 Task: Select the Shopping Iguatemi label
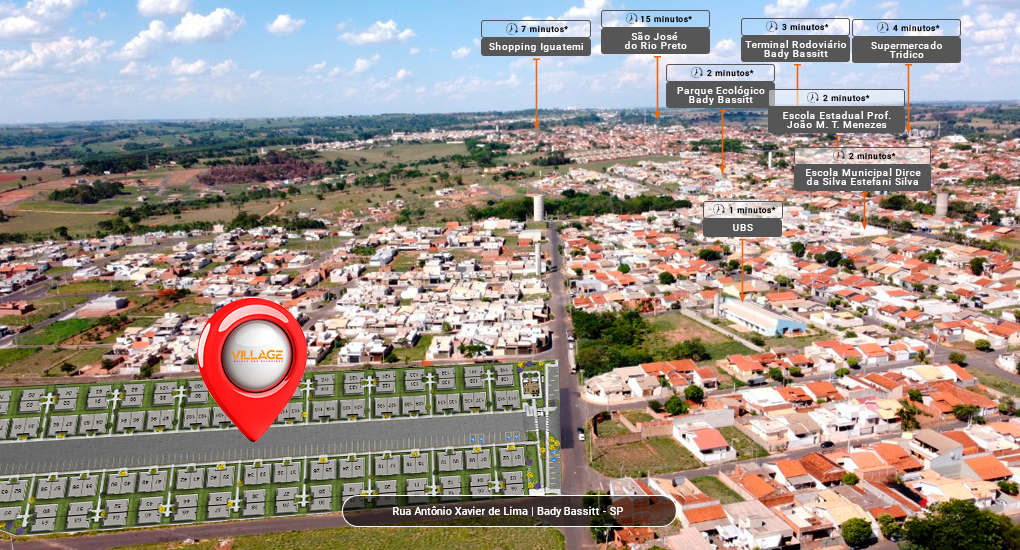536,47
